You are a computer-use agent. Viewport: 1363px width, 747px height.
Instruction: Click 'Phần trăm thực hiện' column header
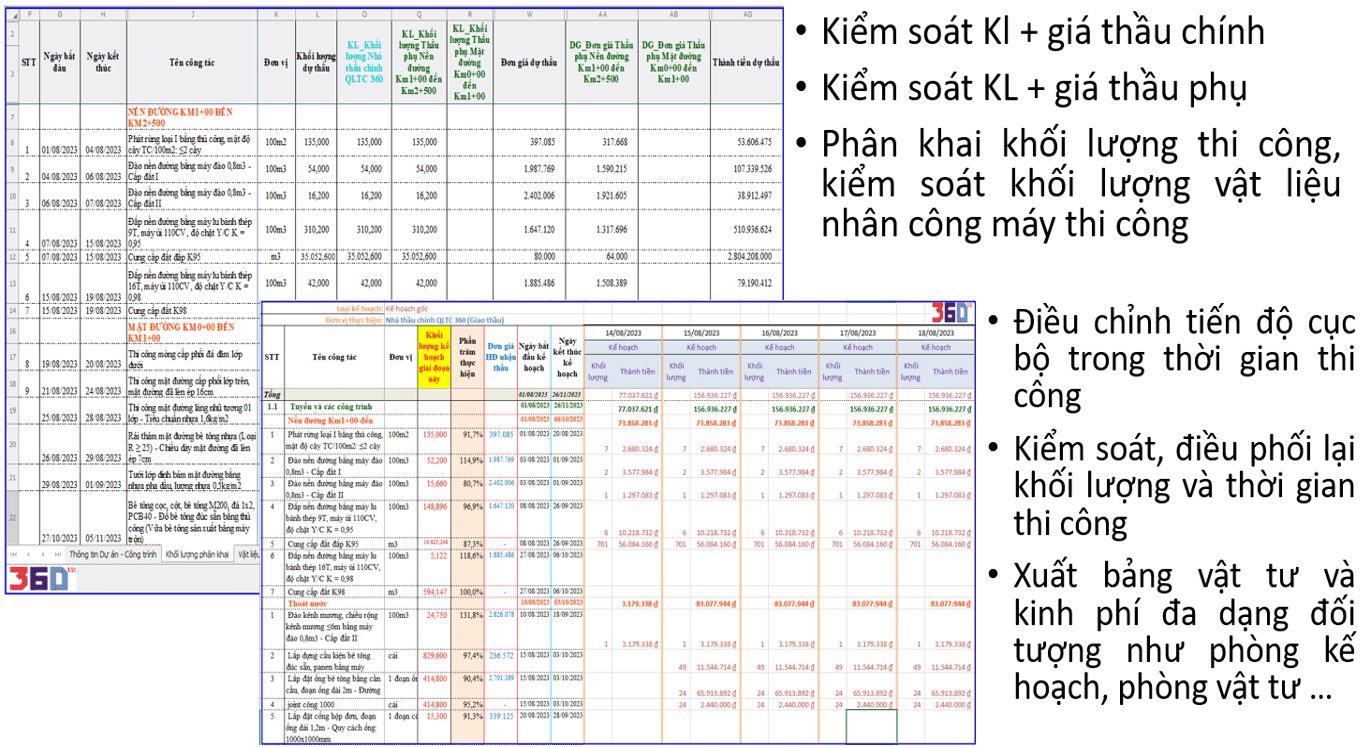468,356
